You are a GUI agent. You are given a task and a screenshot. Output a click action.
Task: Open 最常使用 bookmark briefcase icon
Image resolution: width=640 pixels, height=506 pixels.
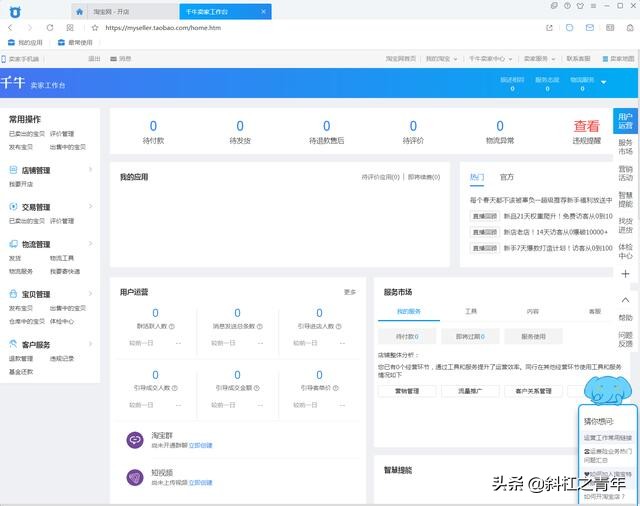[x=61, y=42]
